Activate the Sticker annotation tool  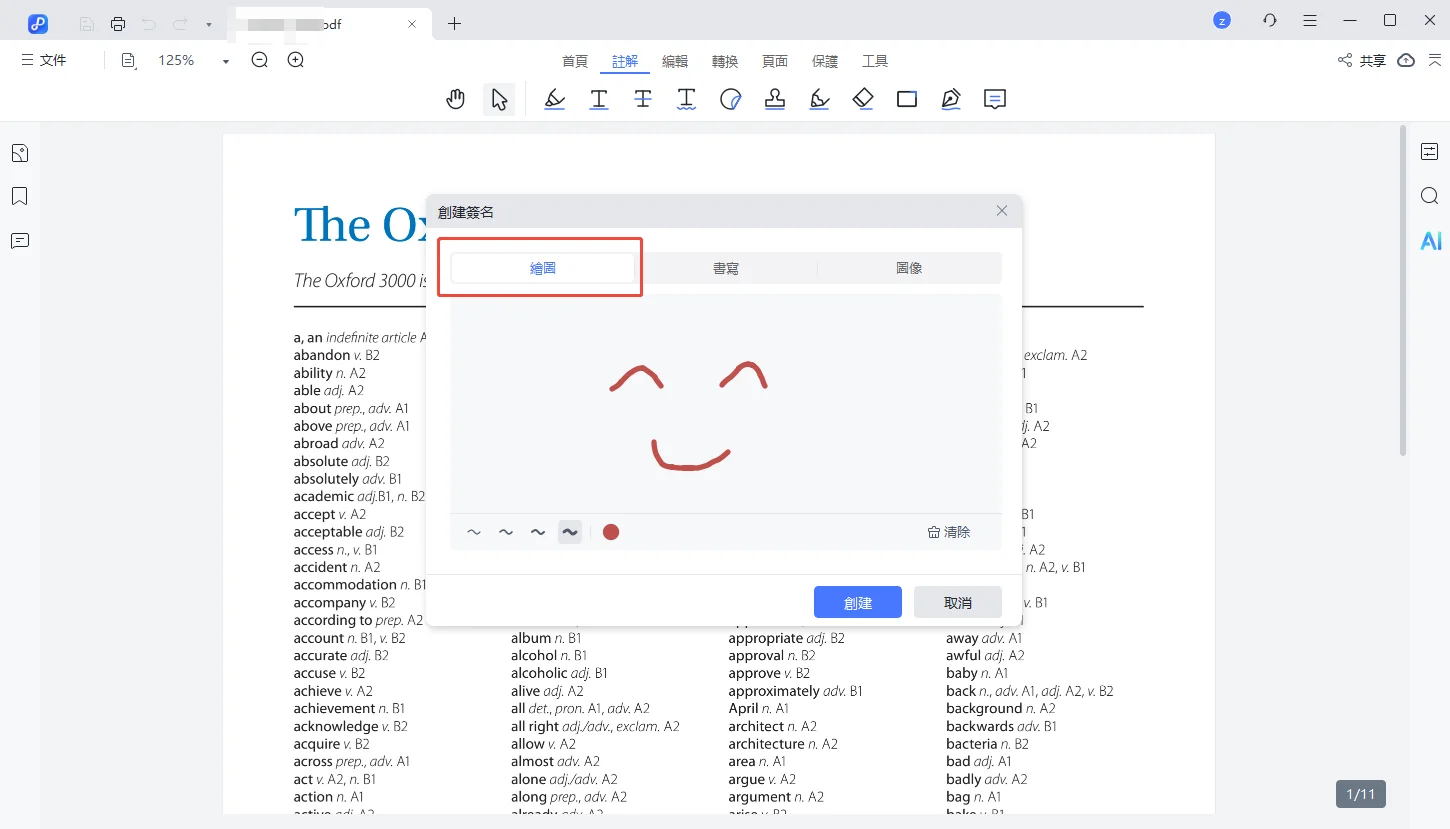pyautogui.click(x=731, y=99)
